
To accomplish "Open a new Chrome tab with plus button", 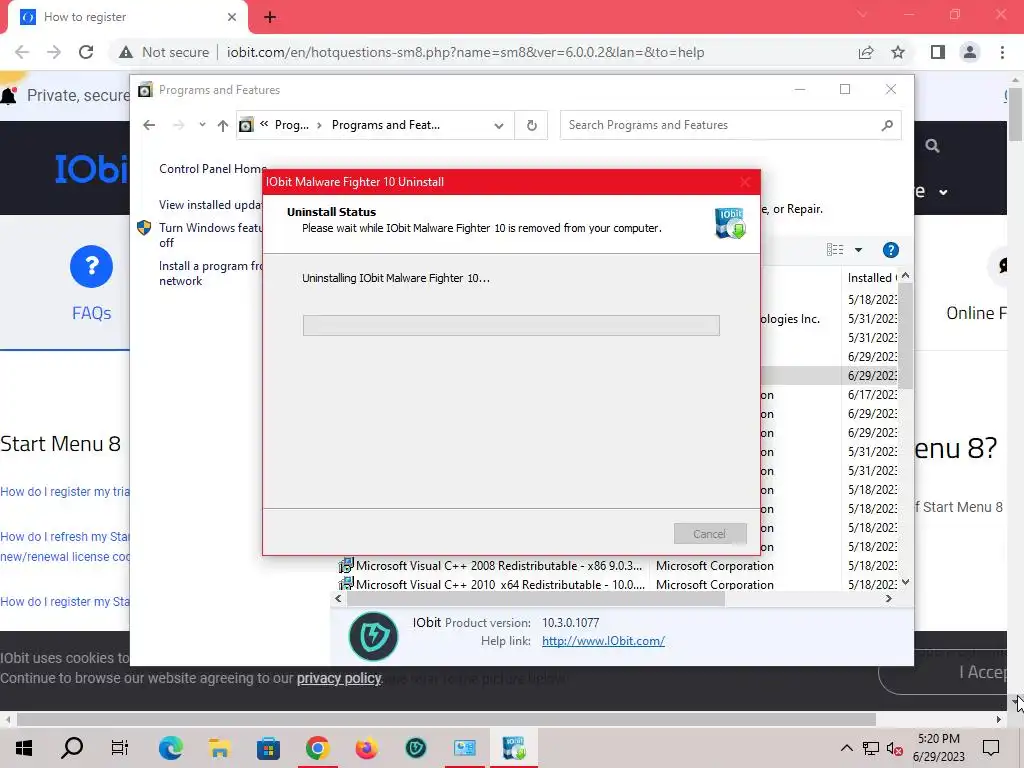I will coord(270,17).
